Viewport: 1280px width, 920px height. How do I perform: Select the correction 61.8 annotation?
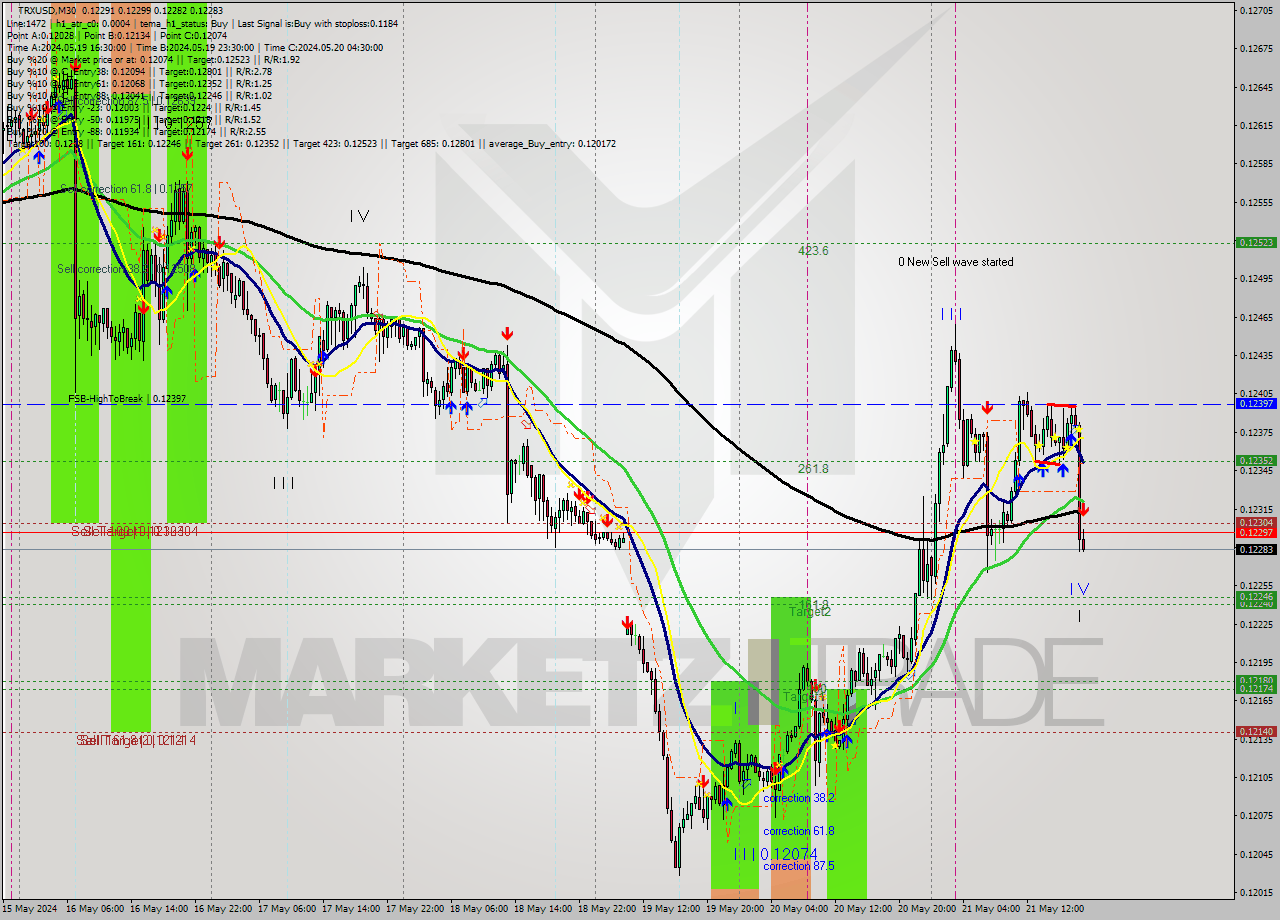tap(788, 831)
